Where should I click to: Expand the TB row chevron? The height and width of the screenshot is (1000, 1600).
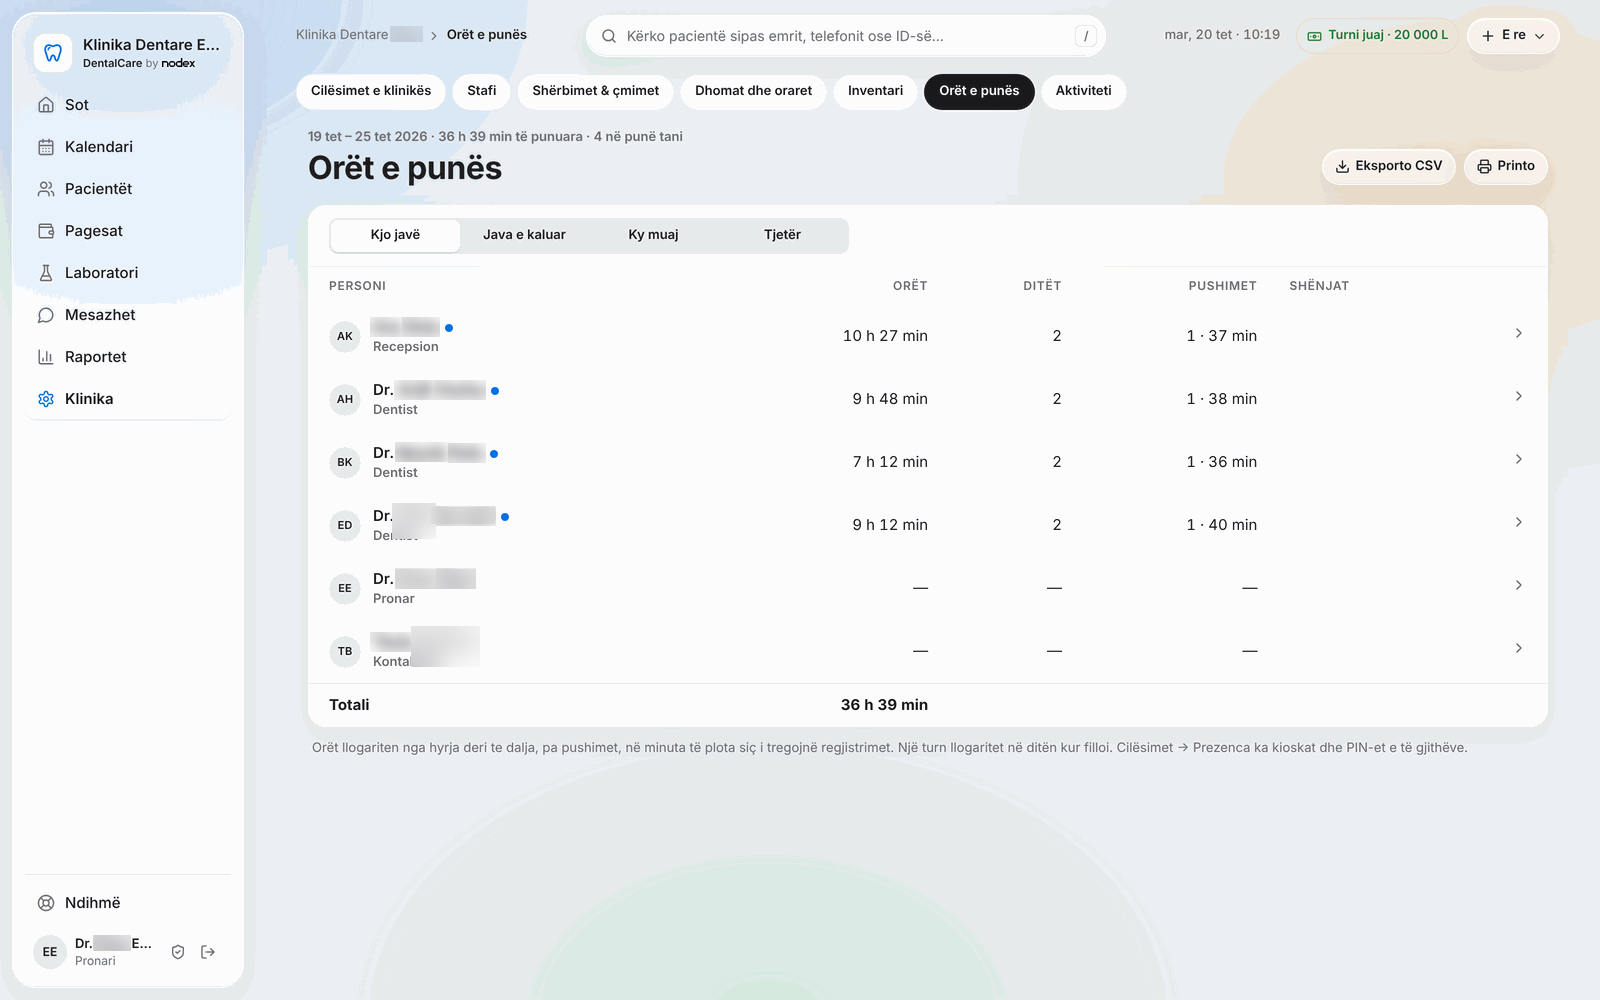(x=1518, y=648)
